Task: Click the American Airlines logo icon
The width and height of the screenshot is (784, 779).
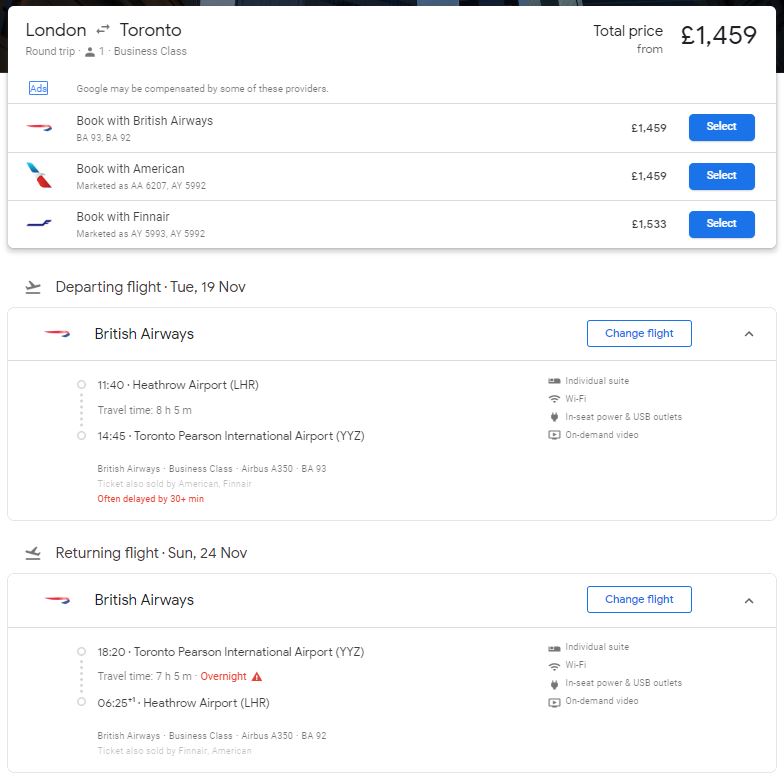Action: click(x=39, y=176)
